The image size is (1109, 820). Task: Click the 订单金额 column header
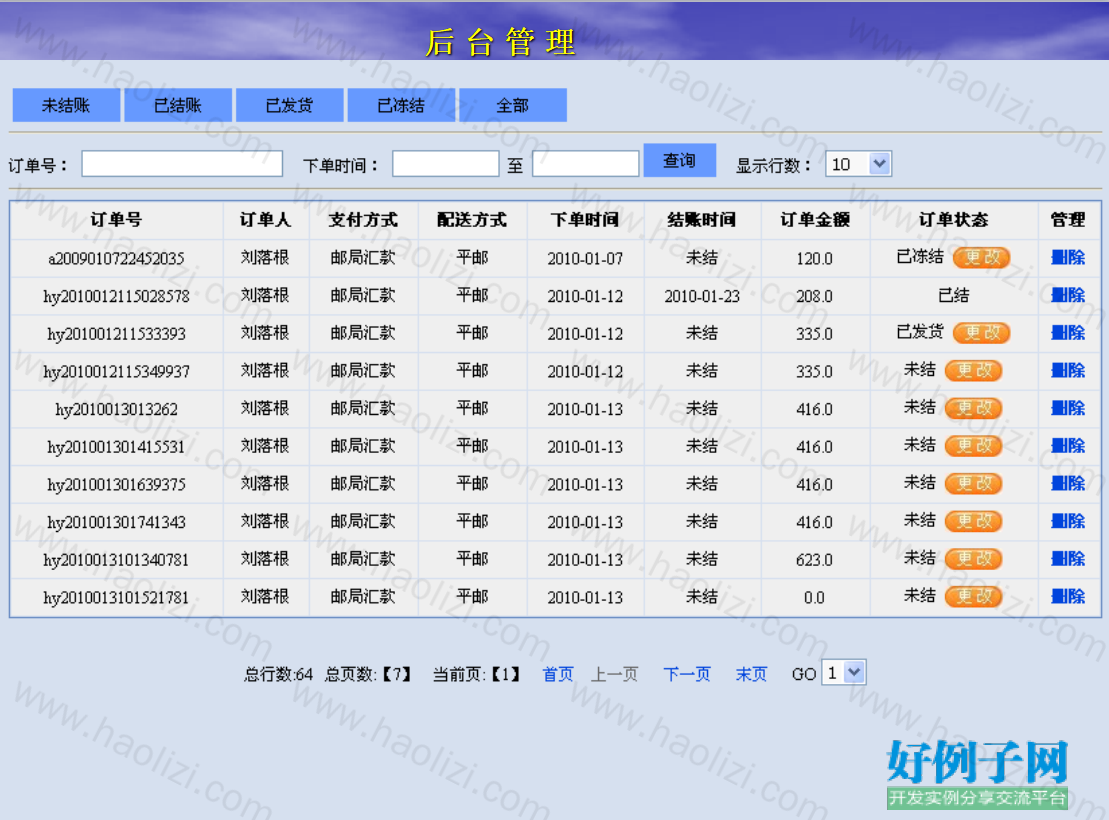[815, 220]
